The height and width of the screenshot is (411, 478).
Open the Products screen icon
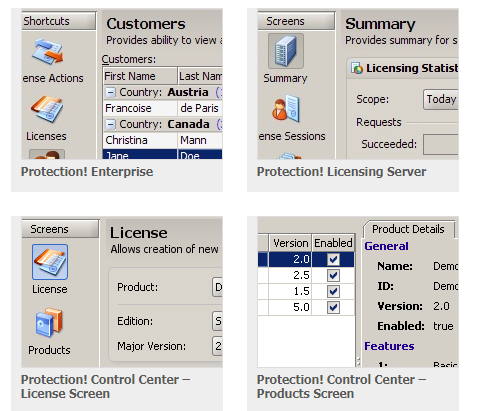[x=49, y=322]
